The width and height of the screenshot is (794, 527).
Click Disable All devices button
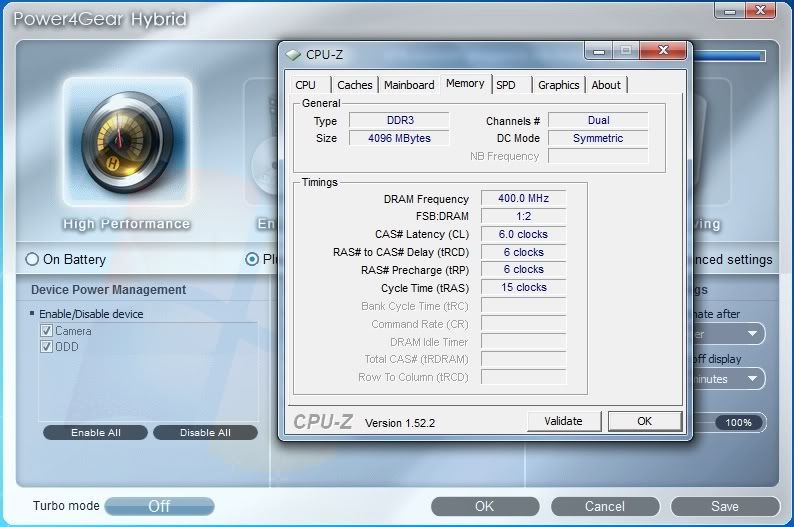pyautogui.click(x=205, y=433)
